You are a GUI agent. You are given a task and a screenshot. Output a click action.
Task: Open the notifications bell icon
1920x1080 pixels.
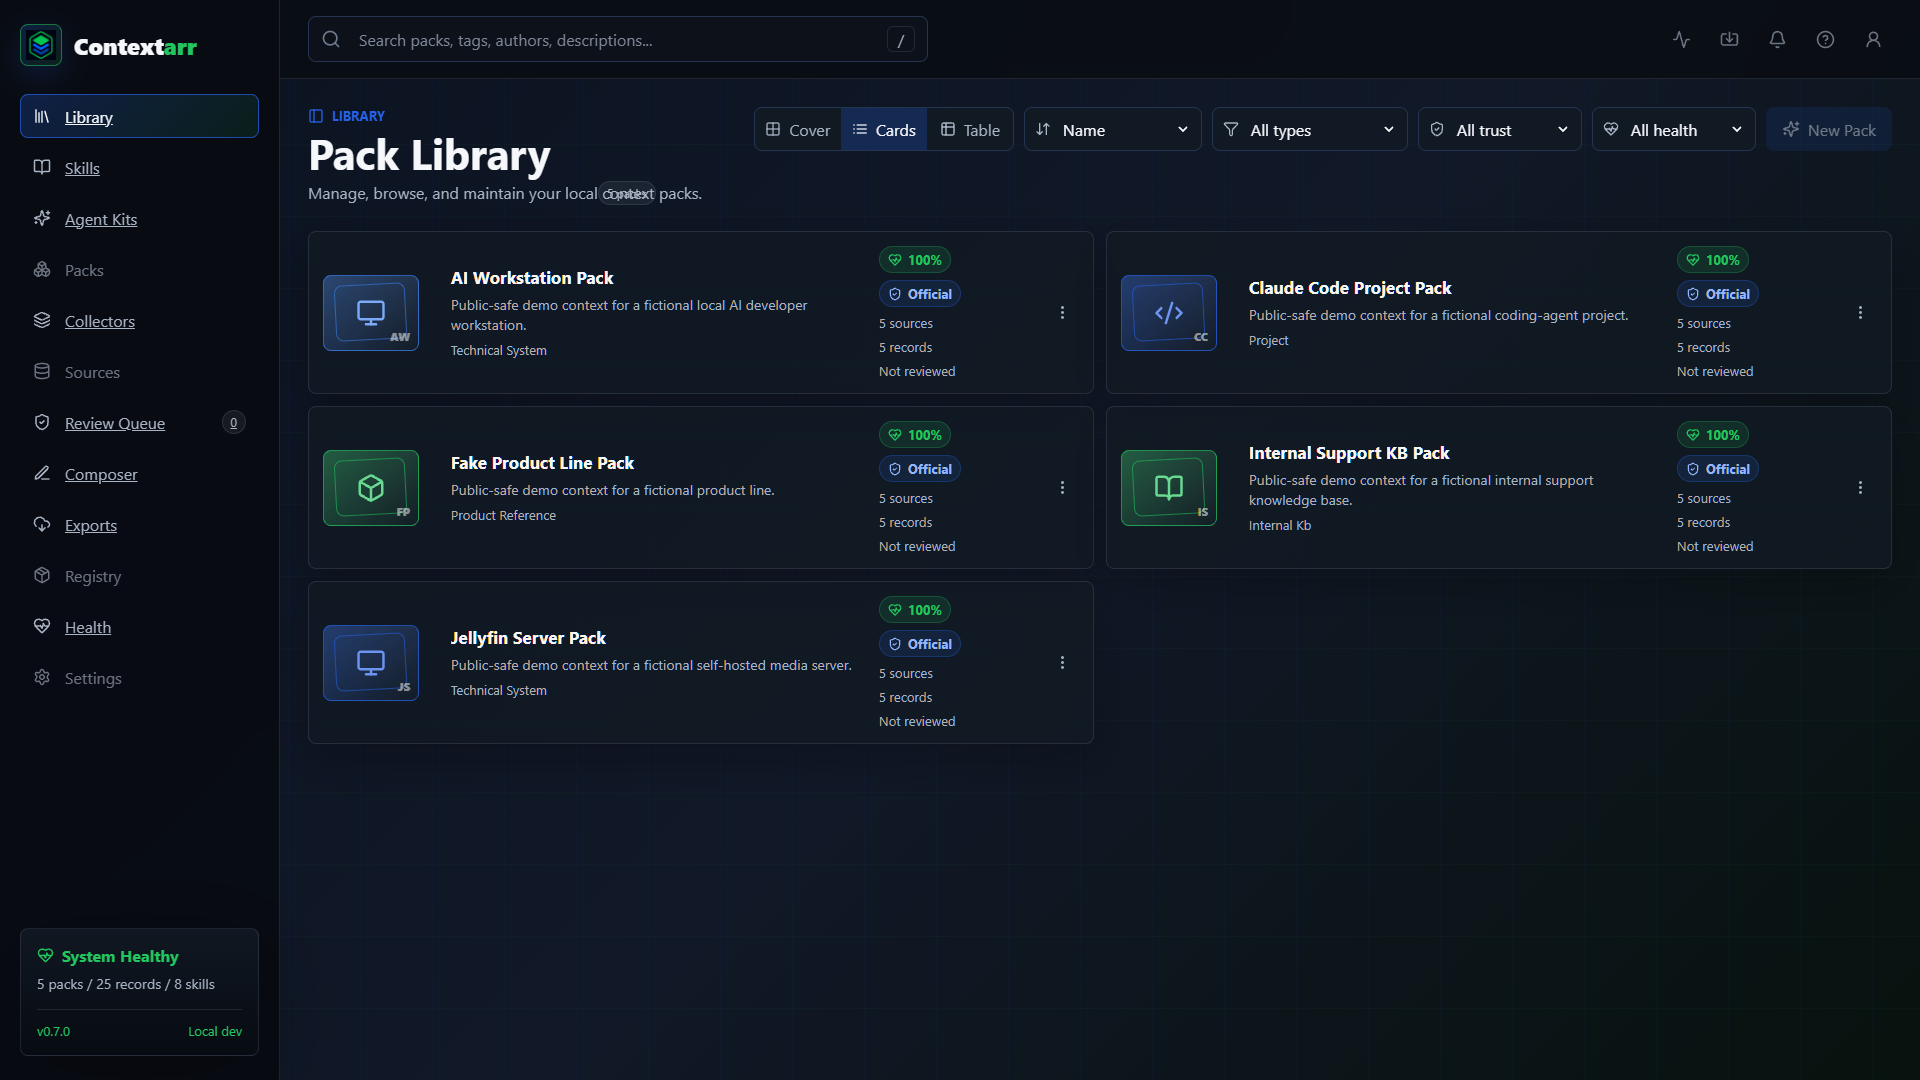(1777, 40)
